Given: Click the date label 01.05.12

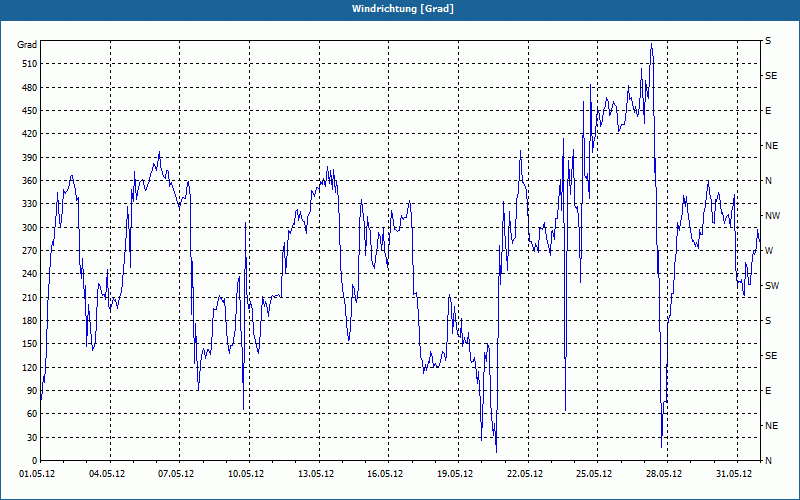Looking at the screenshot, I should 37,474.
